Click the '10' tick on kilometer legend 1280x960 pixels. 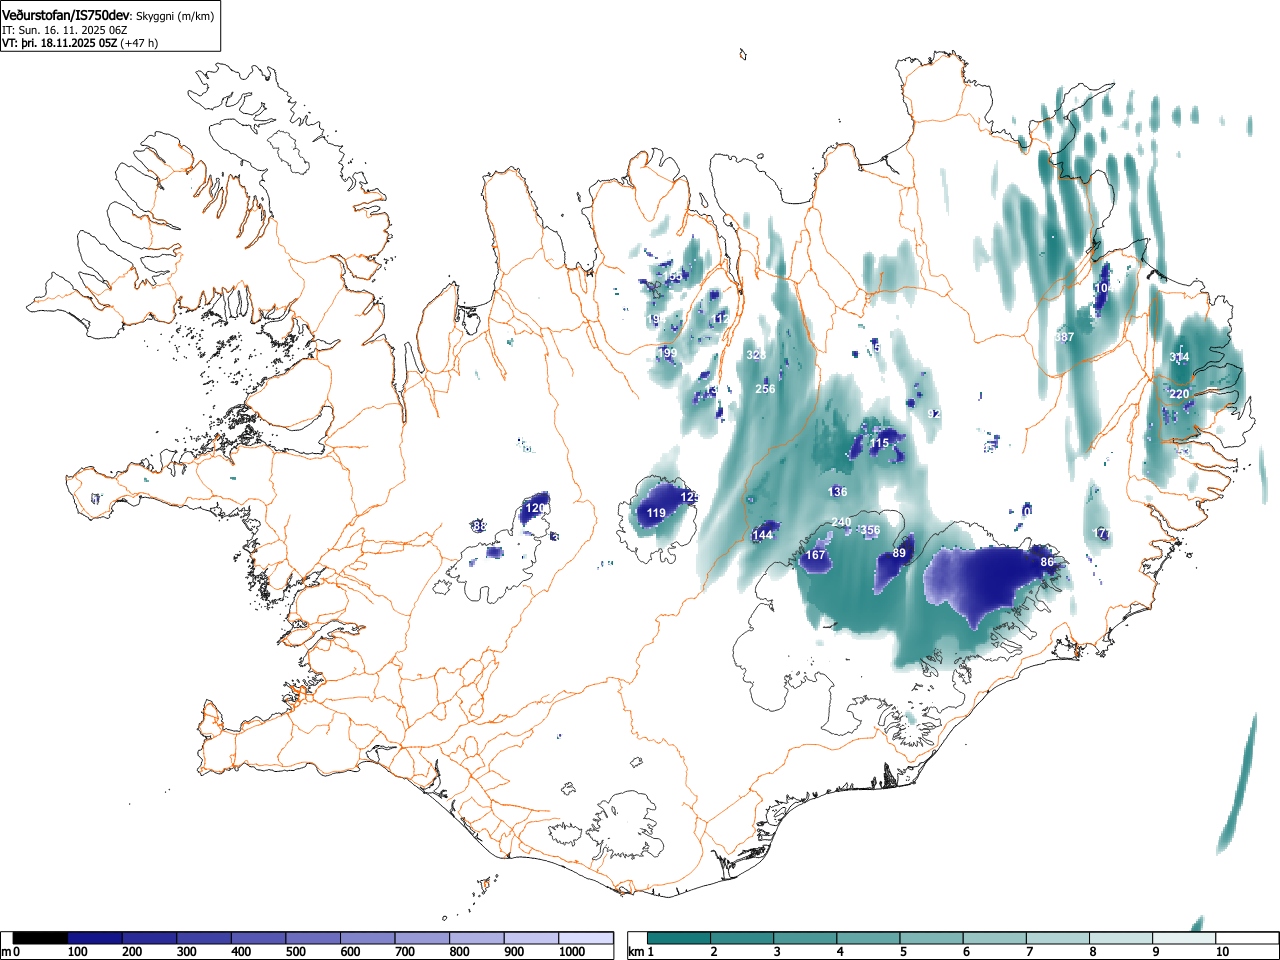1221,952
